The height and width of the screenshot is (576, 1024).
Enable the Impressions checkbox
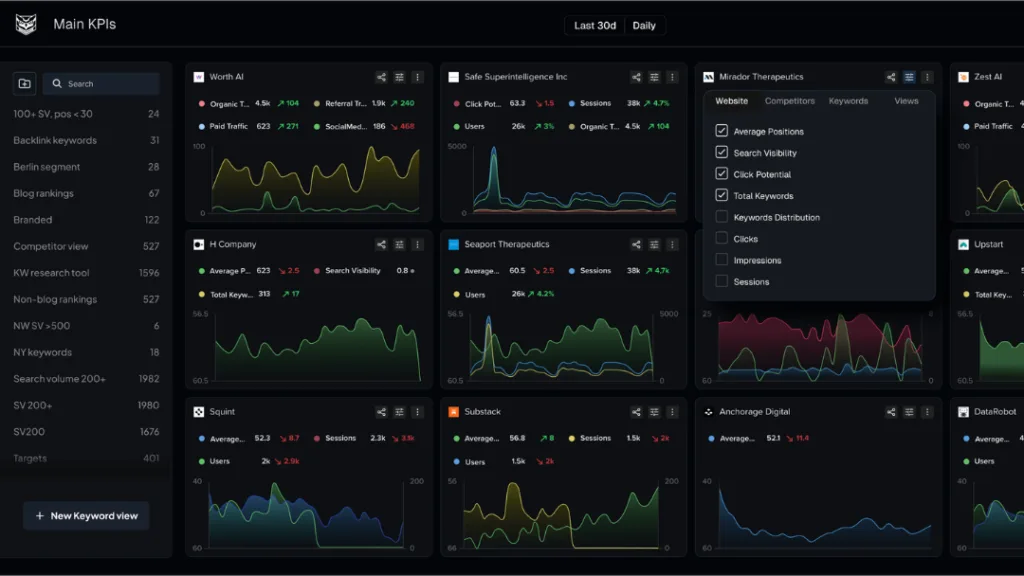(x=722, y=260)
